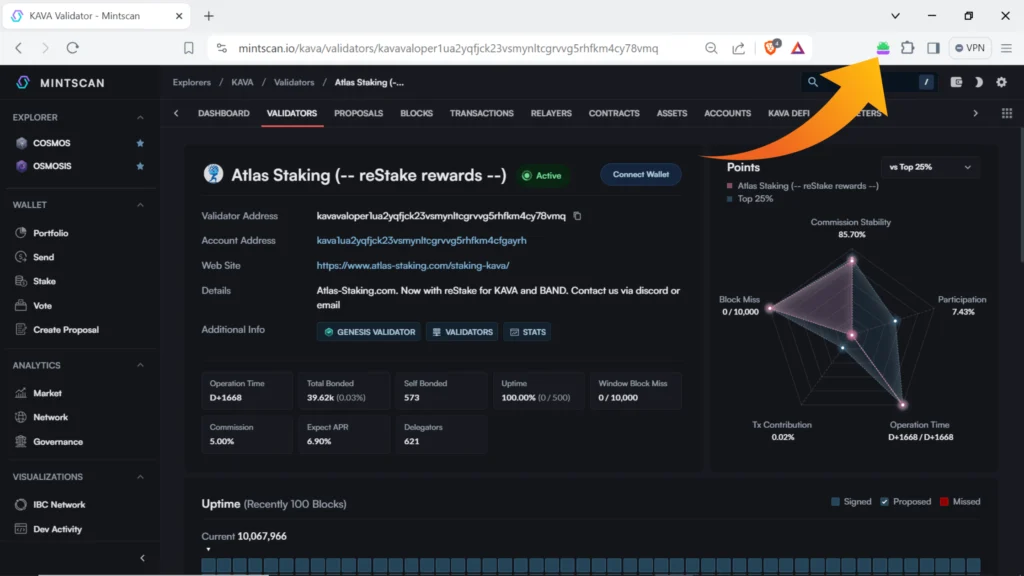Open the settings gear in Mintscan header
Viewport: 1024px width, 576px height.
(1001, 82)
